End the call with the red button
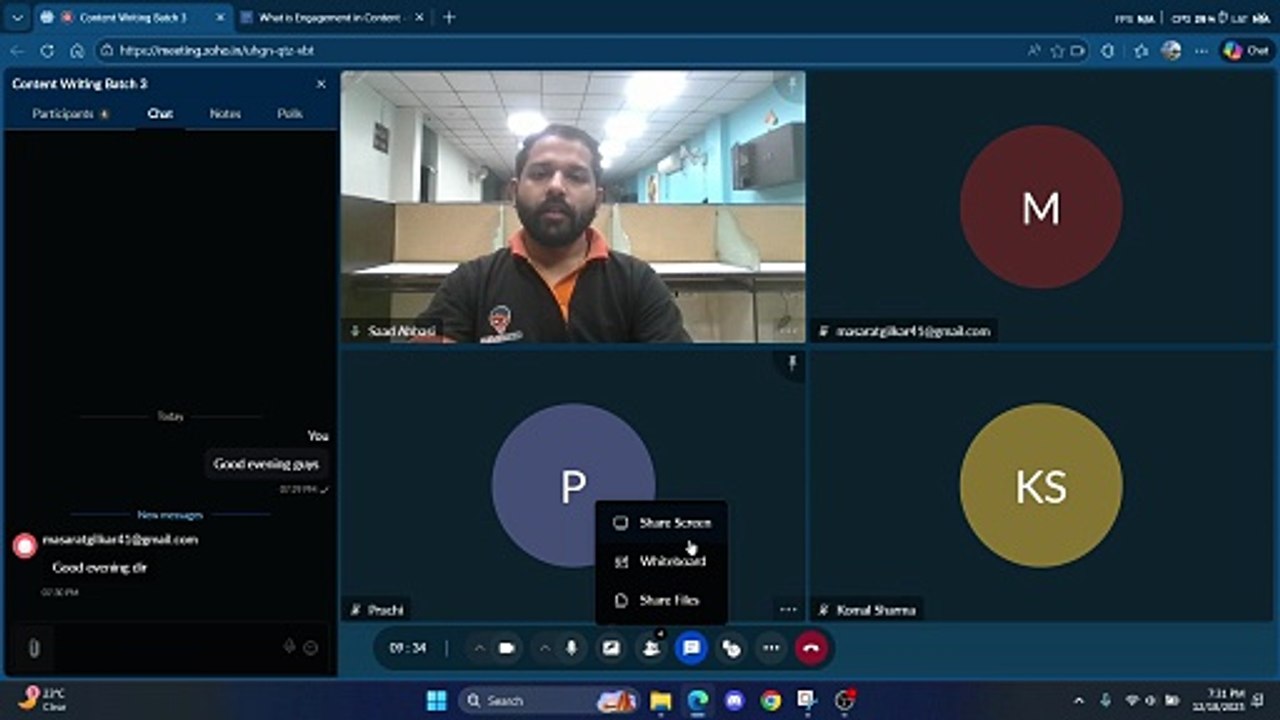This screenshot has width=1280, height=720. 811,648
